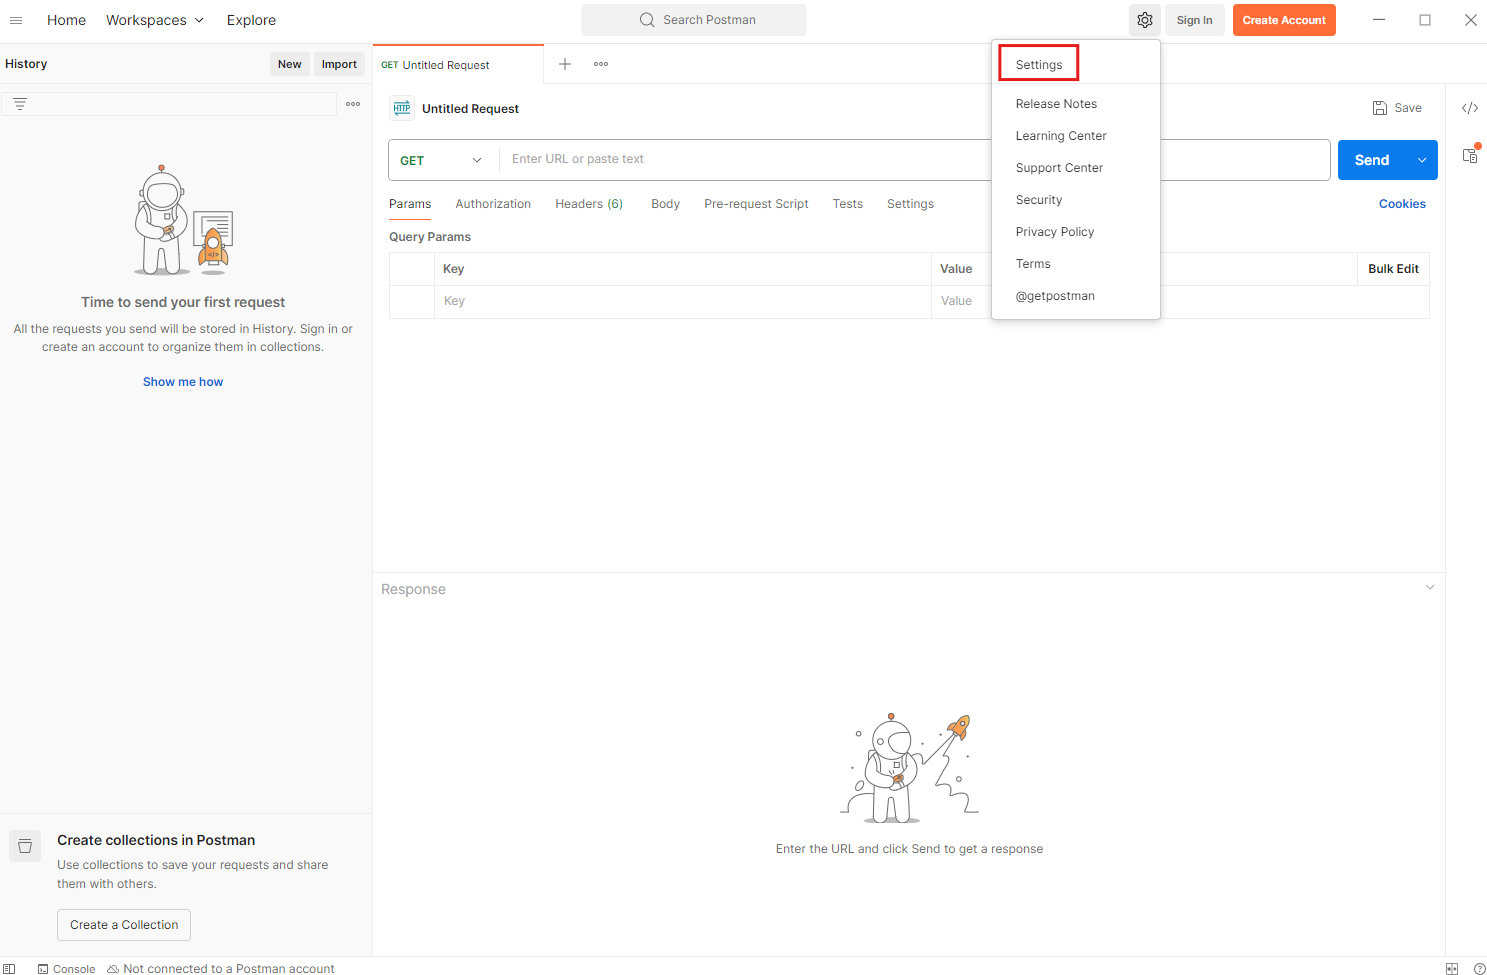Open the Console in status bar

[x=66, y=969]
